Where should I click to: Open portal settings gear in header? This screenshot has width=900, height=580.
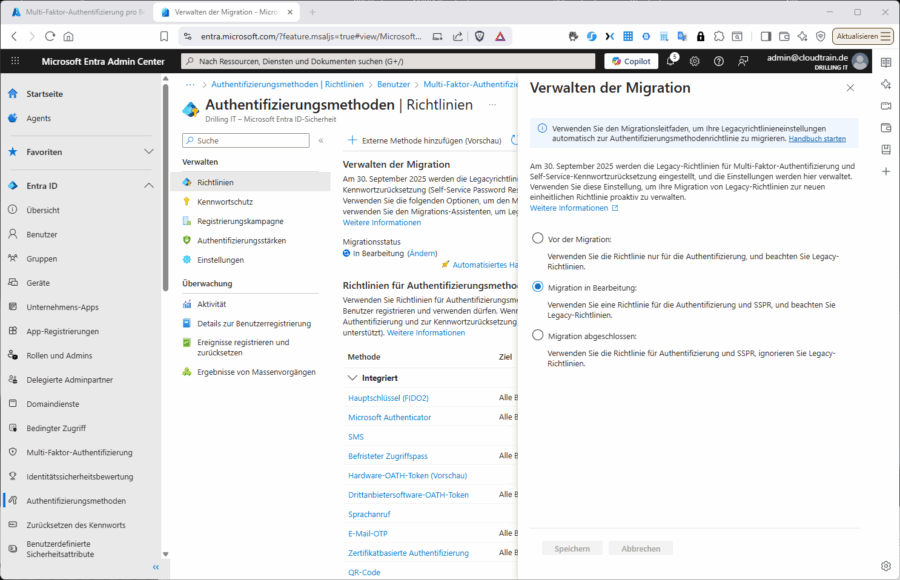(x=695, y=61)
